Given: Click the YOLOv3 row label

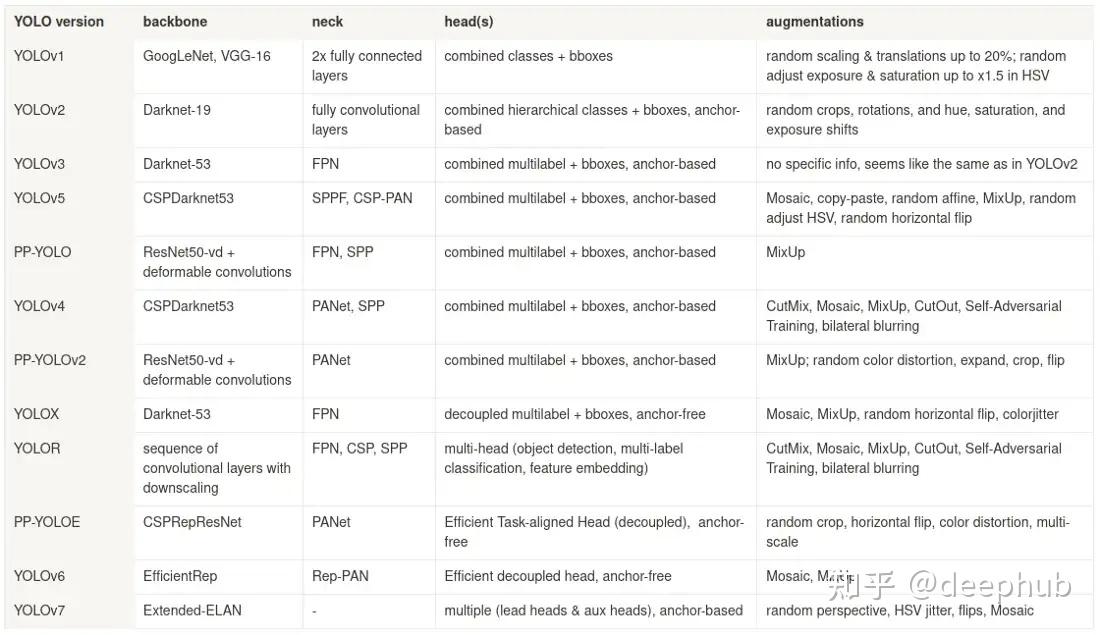Looking at the screenshot, I should 39,164.
